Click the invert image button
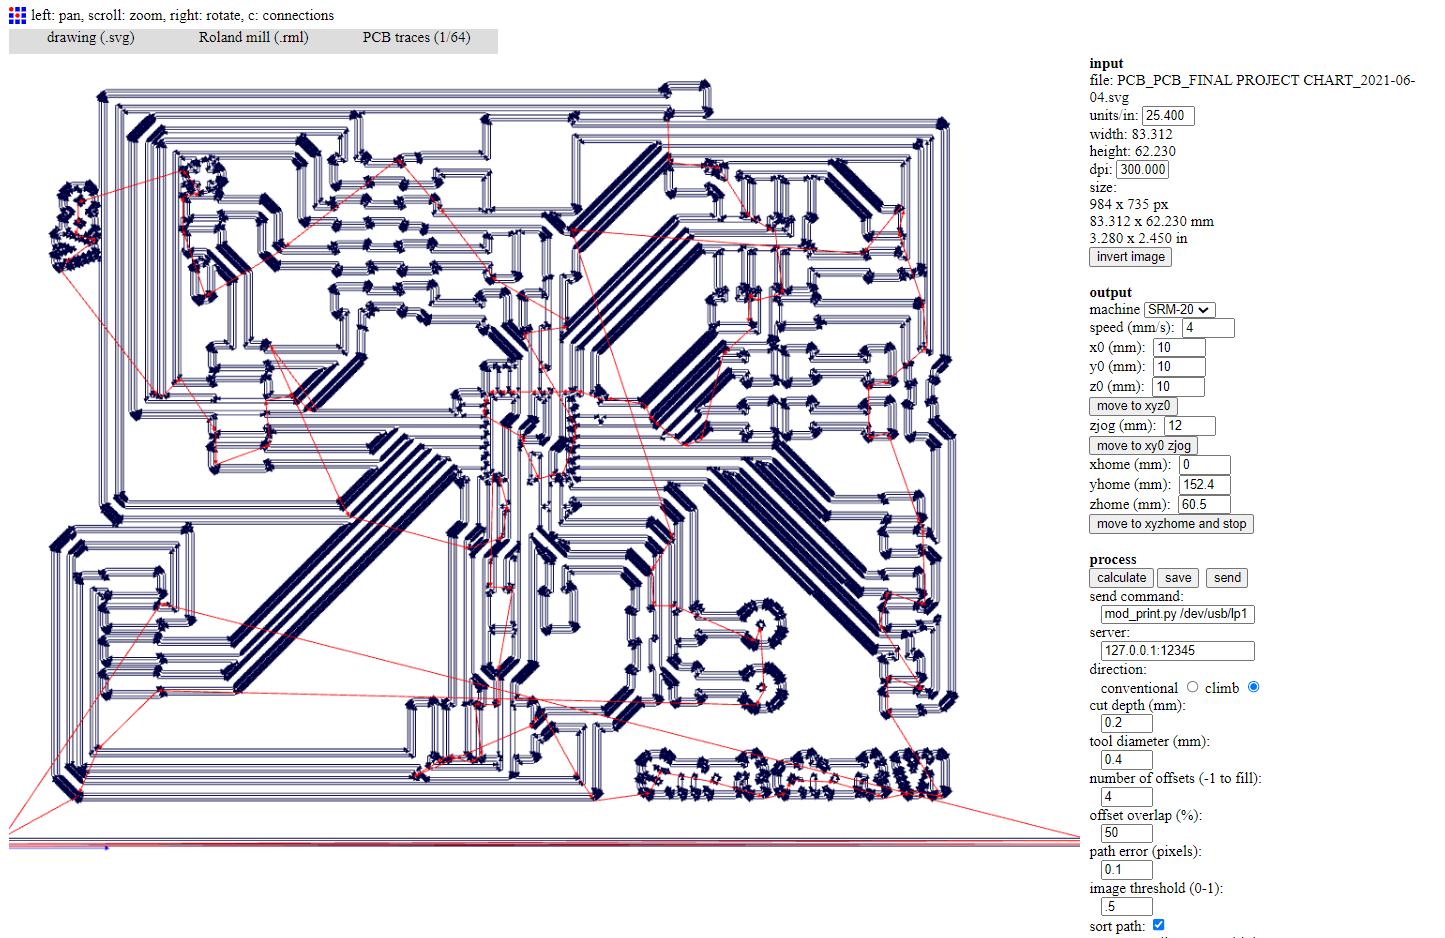 1130,257
